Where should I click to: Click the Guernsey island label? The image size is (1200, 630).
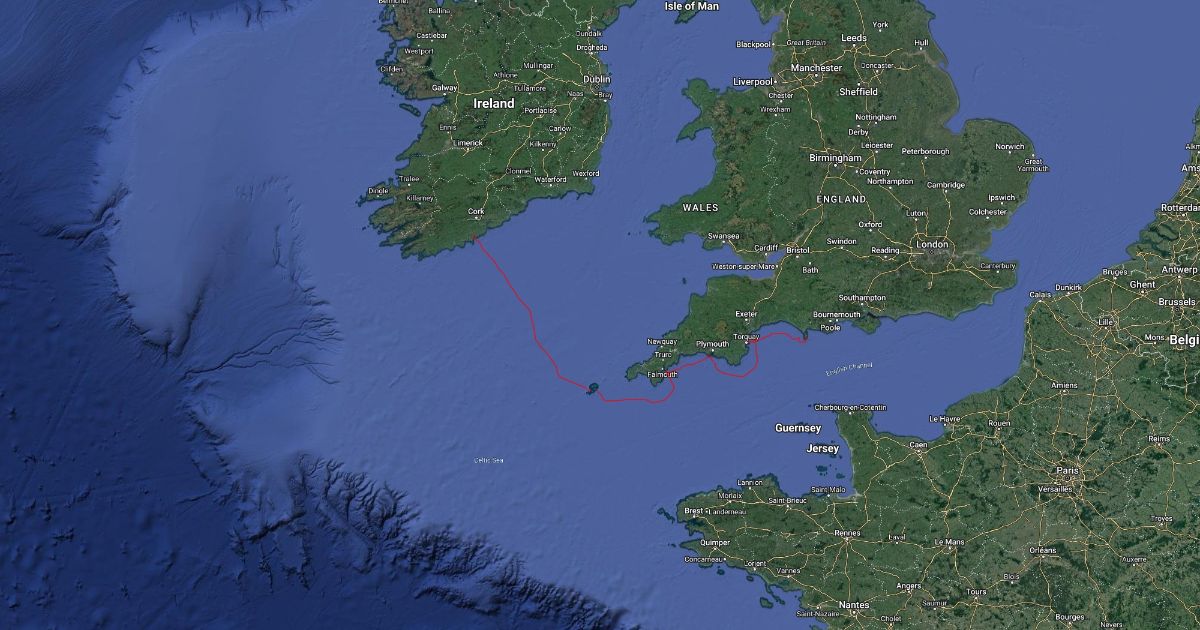click(x=798, y=428)
